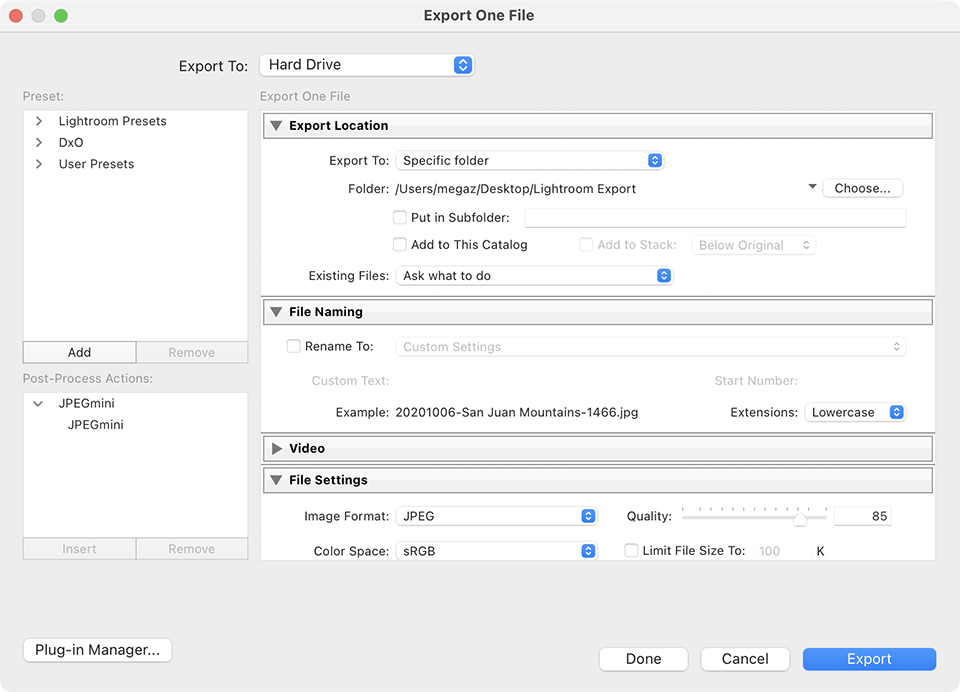Collapse the File Naming section triangle

[277, 312]
